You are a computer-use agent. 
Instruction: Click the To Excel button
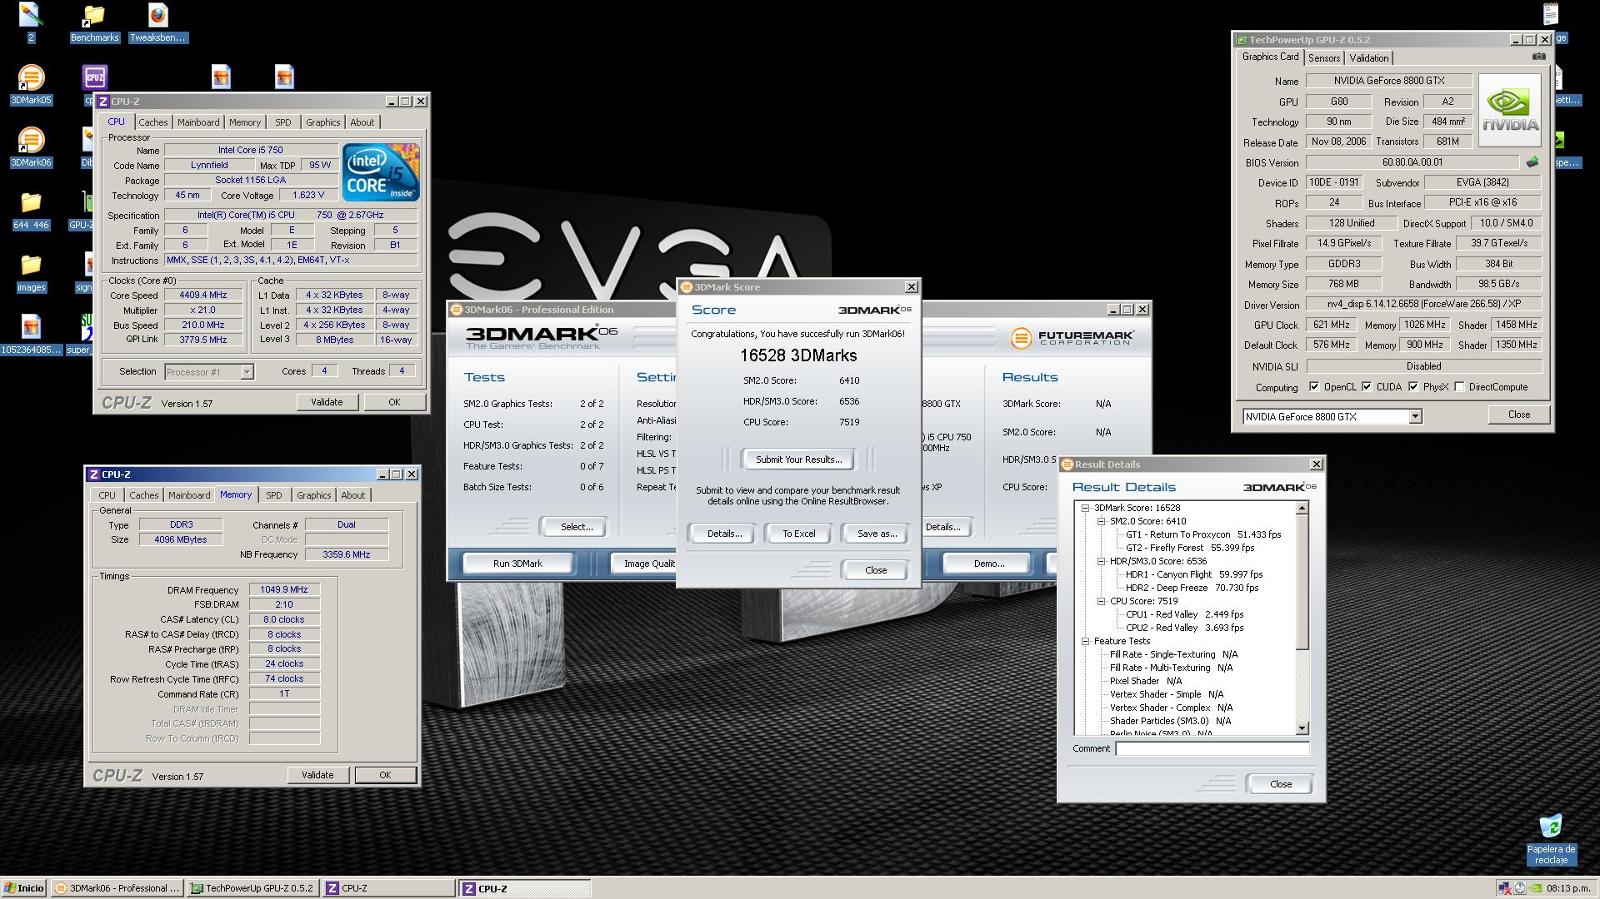pos(799,533)
